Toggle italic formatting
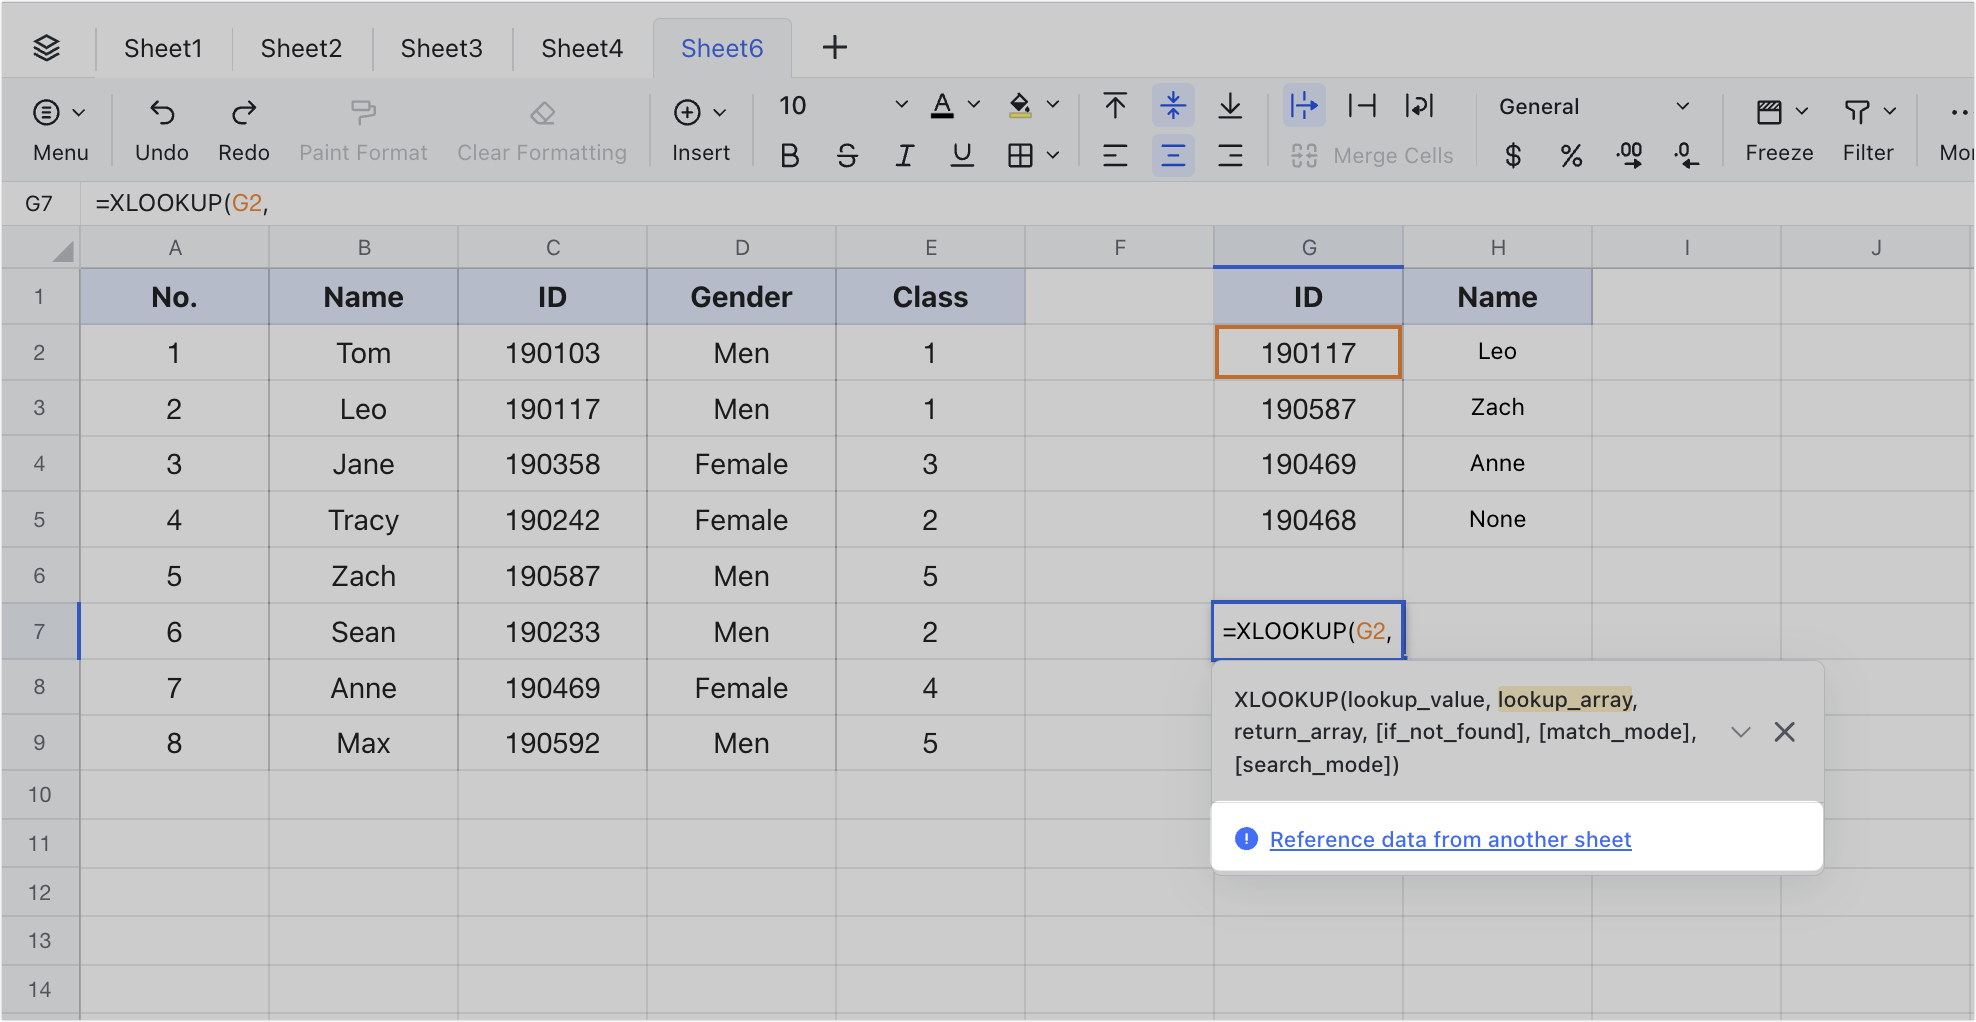 point(904,155)
